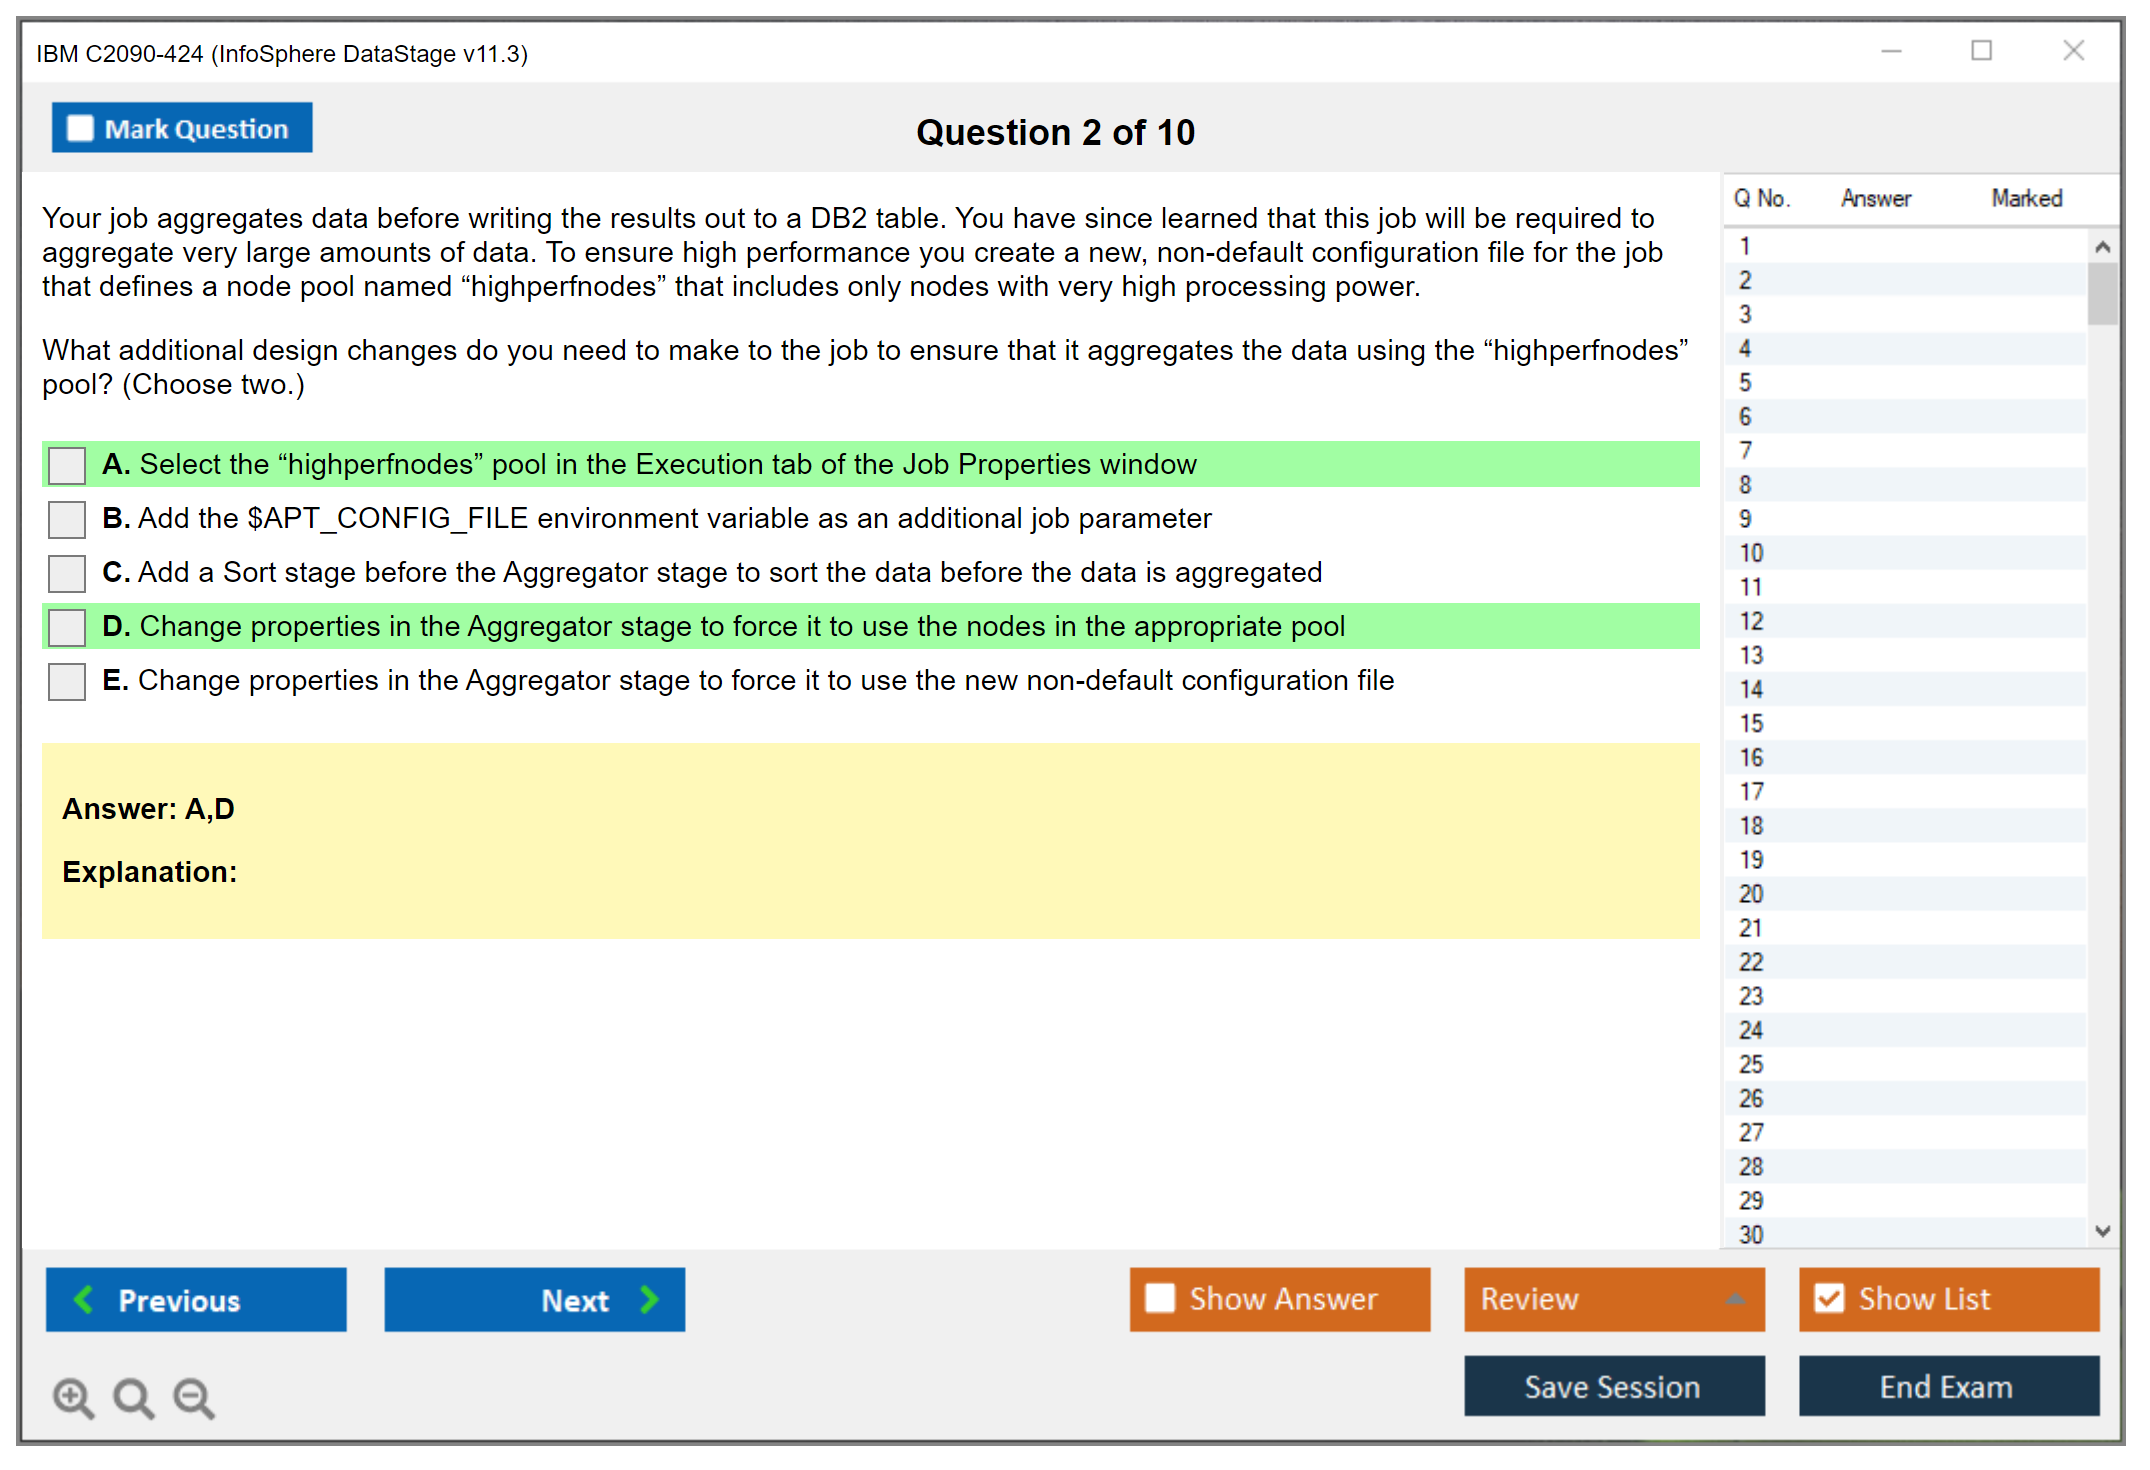The height and width of the screenshot is (1470, 2150).
Task: Check answer option A checkbox
Action: point(67,465)
